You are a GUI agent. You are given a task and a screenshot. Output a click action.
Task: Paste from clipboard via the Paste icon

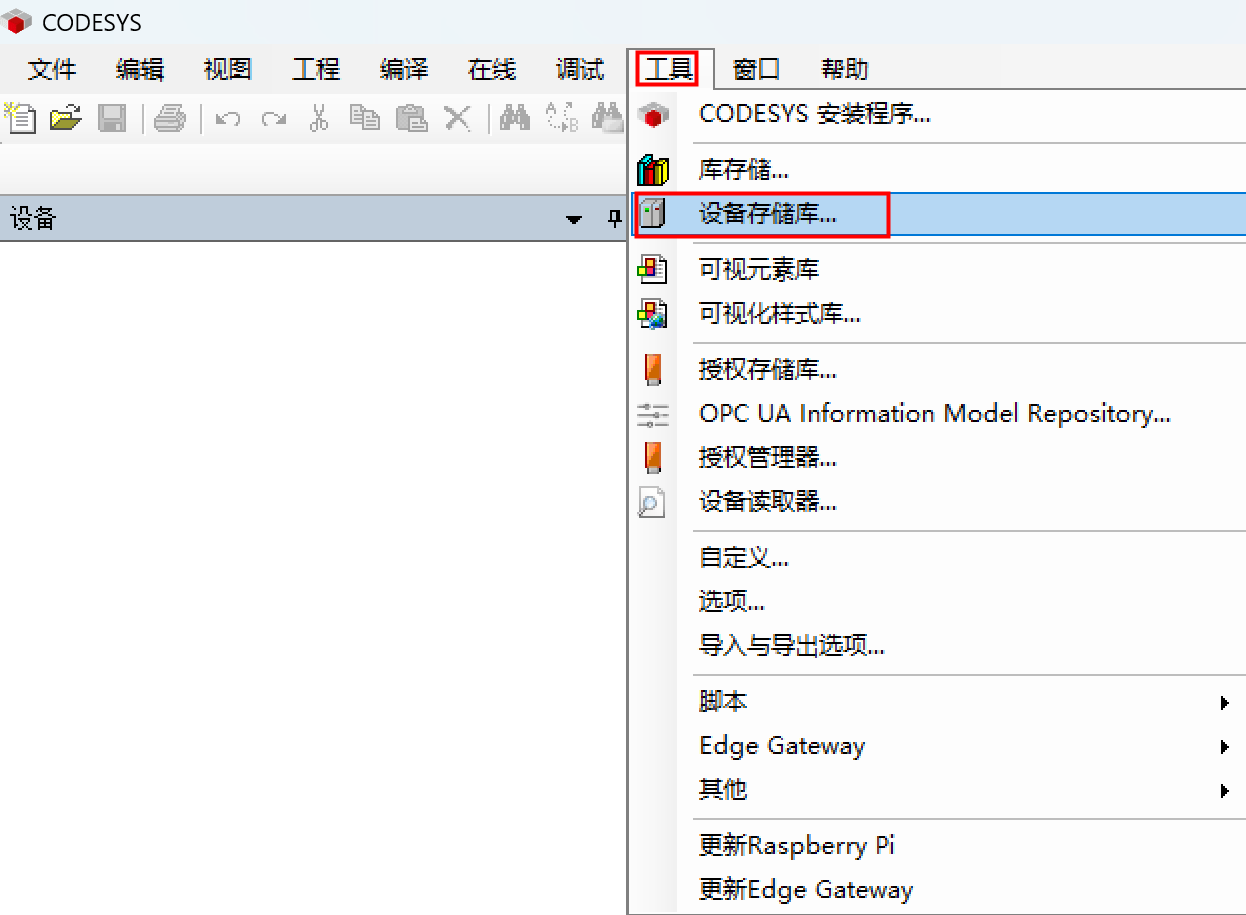pyautogui.click(x=411, y=117)
